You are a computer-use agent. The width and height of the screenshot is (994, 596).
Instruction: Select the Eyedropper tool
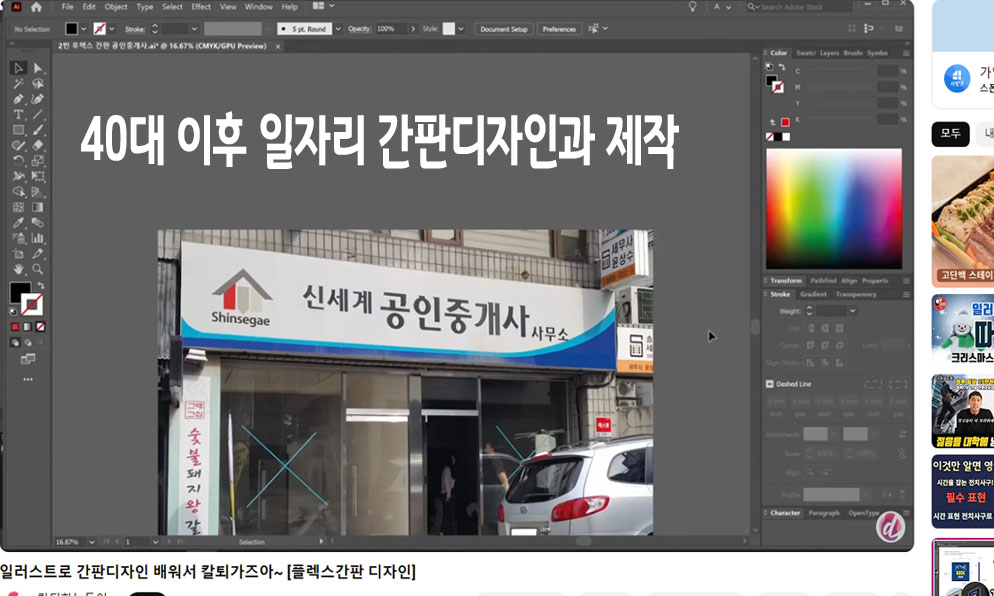pyautogui.click(x=18, y=223)
